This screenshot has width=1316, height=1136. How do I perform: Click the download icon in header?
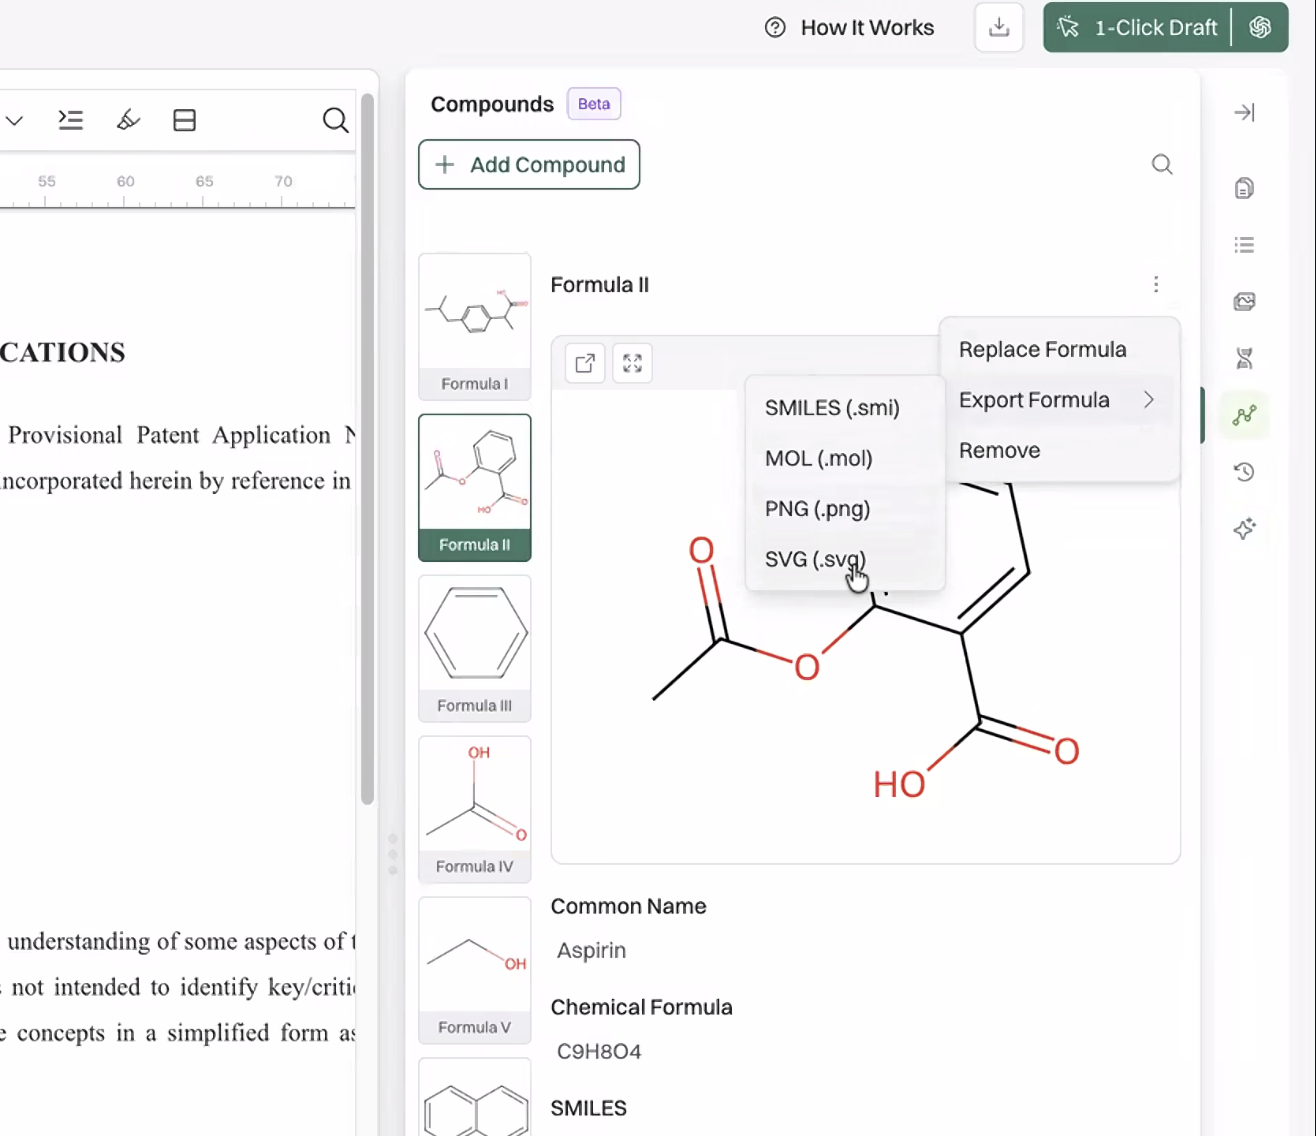[998, 27]
